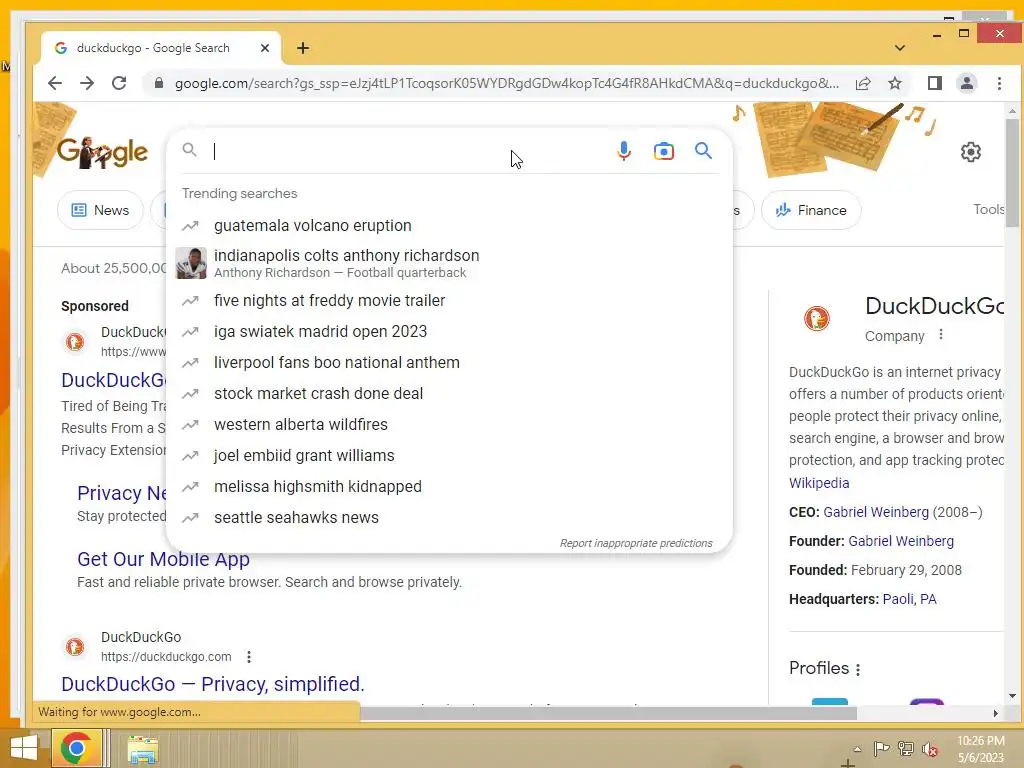This screenshot has width=1024, height=768.
Task: Open Google Lens image search camera icon
Action: coord(664,152)
